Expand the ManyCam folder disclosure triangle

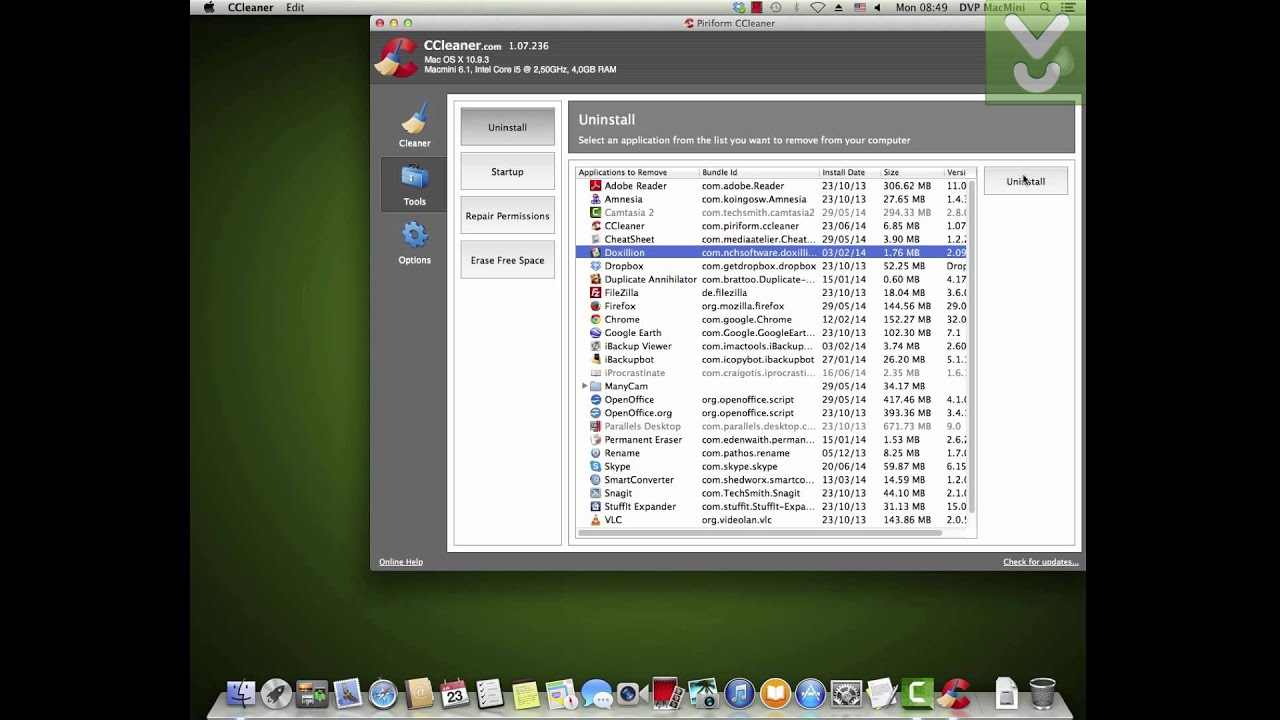(x=584, y=386)
